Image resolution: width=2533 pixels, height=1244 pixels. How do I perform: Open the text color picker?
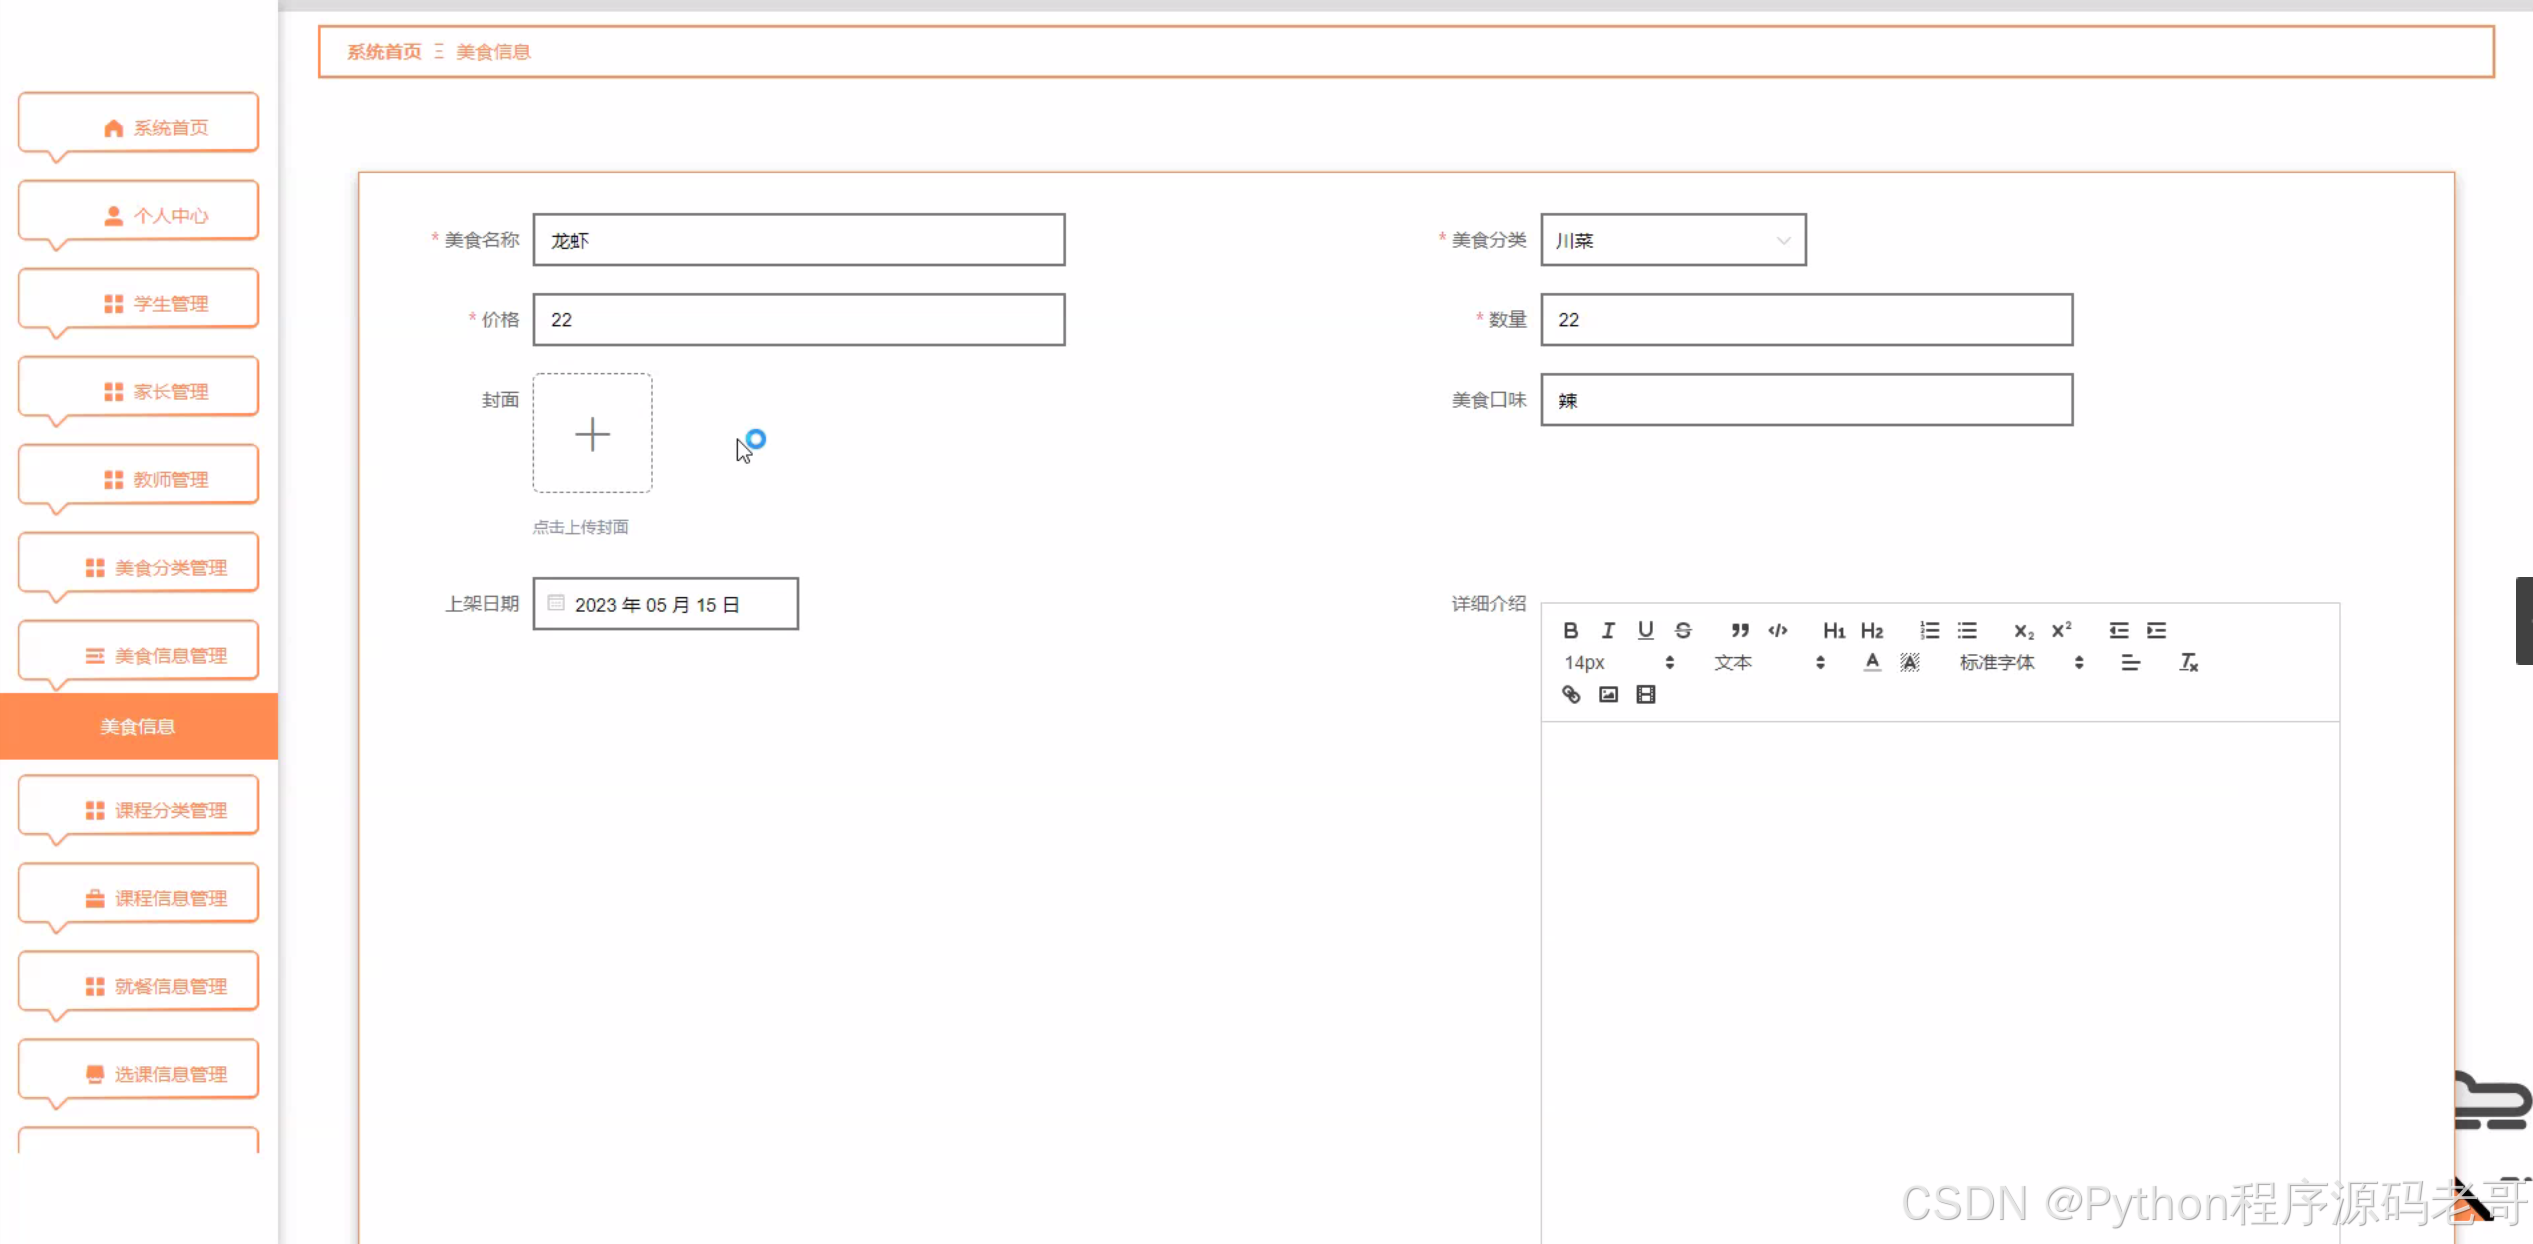point(1872,662)
